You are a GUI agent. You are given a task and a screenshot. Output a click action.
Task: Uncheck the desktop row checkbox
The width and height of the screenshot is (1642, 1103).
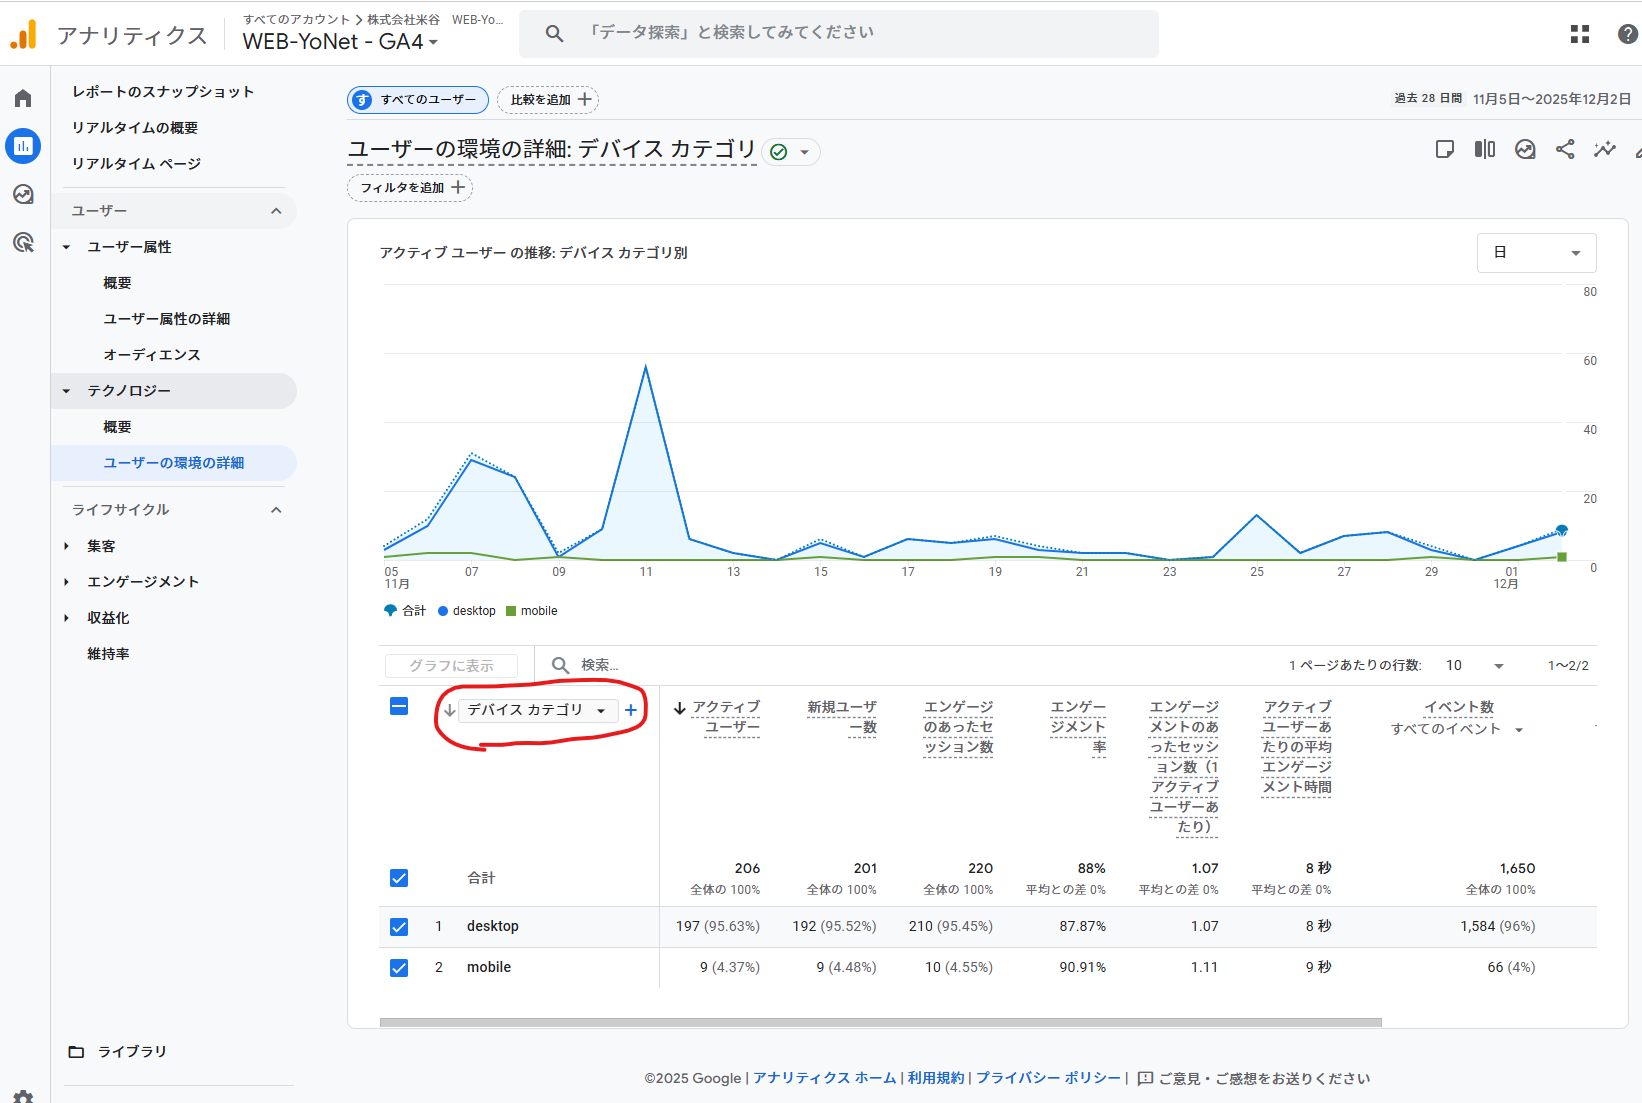pyautogui.click(x=399, y=926)
